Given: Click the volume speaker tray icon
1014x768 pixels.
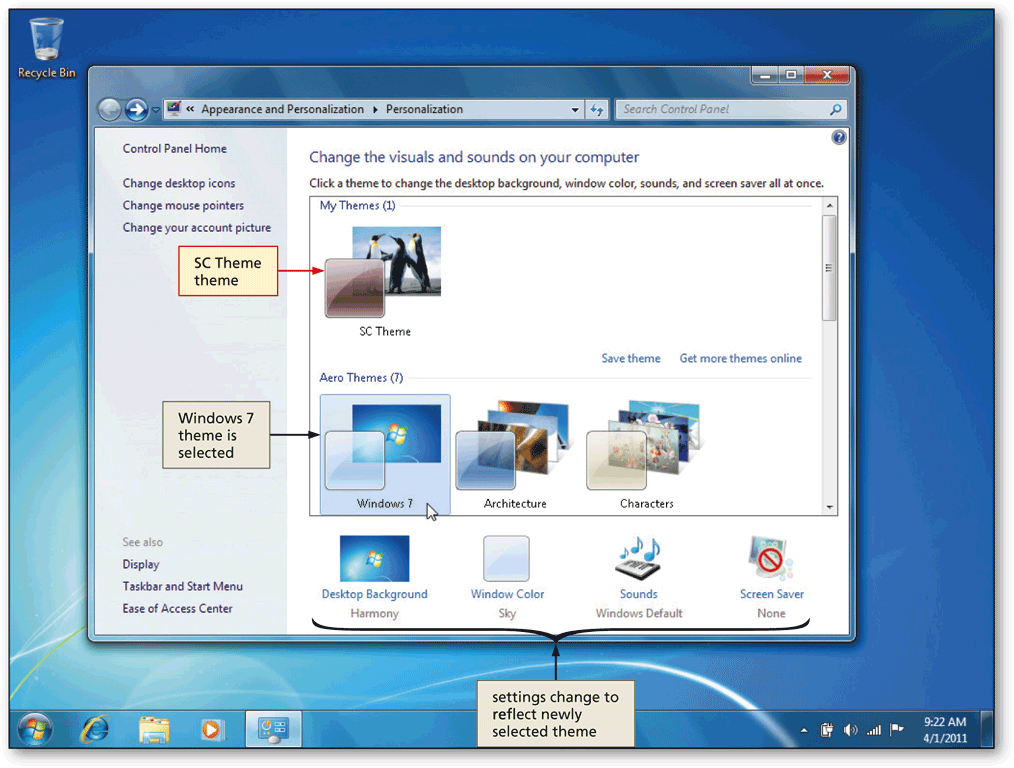Looking at the screenshot, I should pos(850,731).
